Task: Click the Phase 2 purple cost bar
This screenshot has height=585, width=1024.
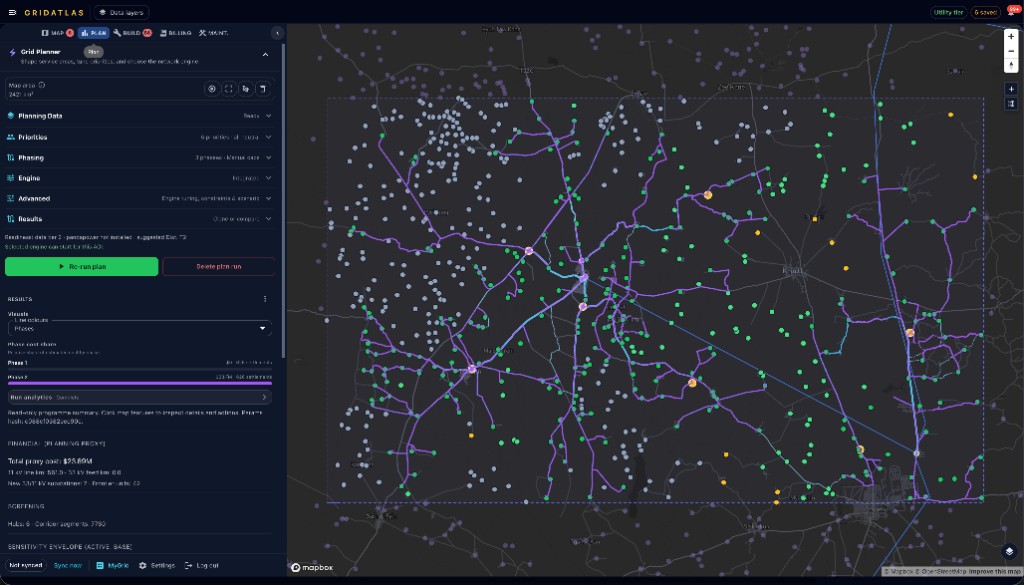Action: (x=140, y=384)
